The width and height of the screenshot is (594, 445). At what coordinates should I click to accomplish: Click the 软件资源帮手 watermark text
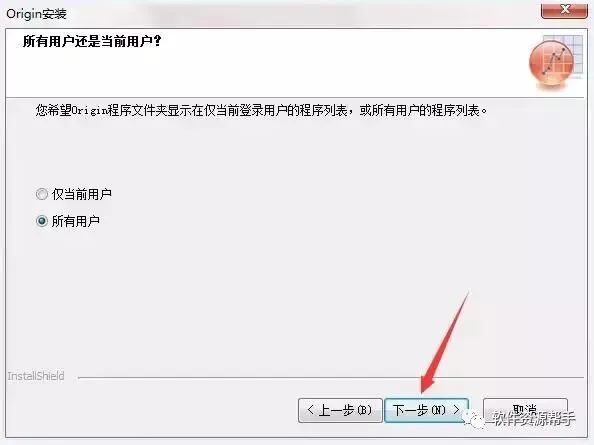tap(535, 419)
